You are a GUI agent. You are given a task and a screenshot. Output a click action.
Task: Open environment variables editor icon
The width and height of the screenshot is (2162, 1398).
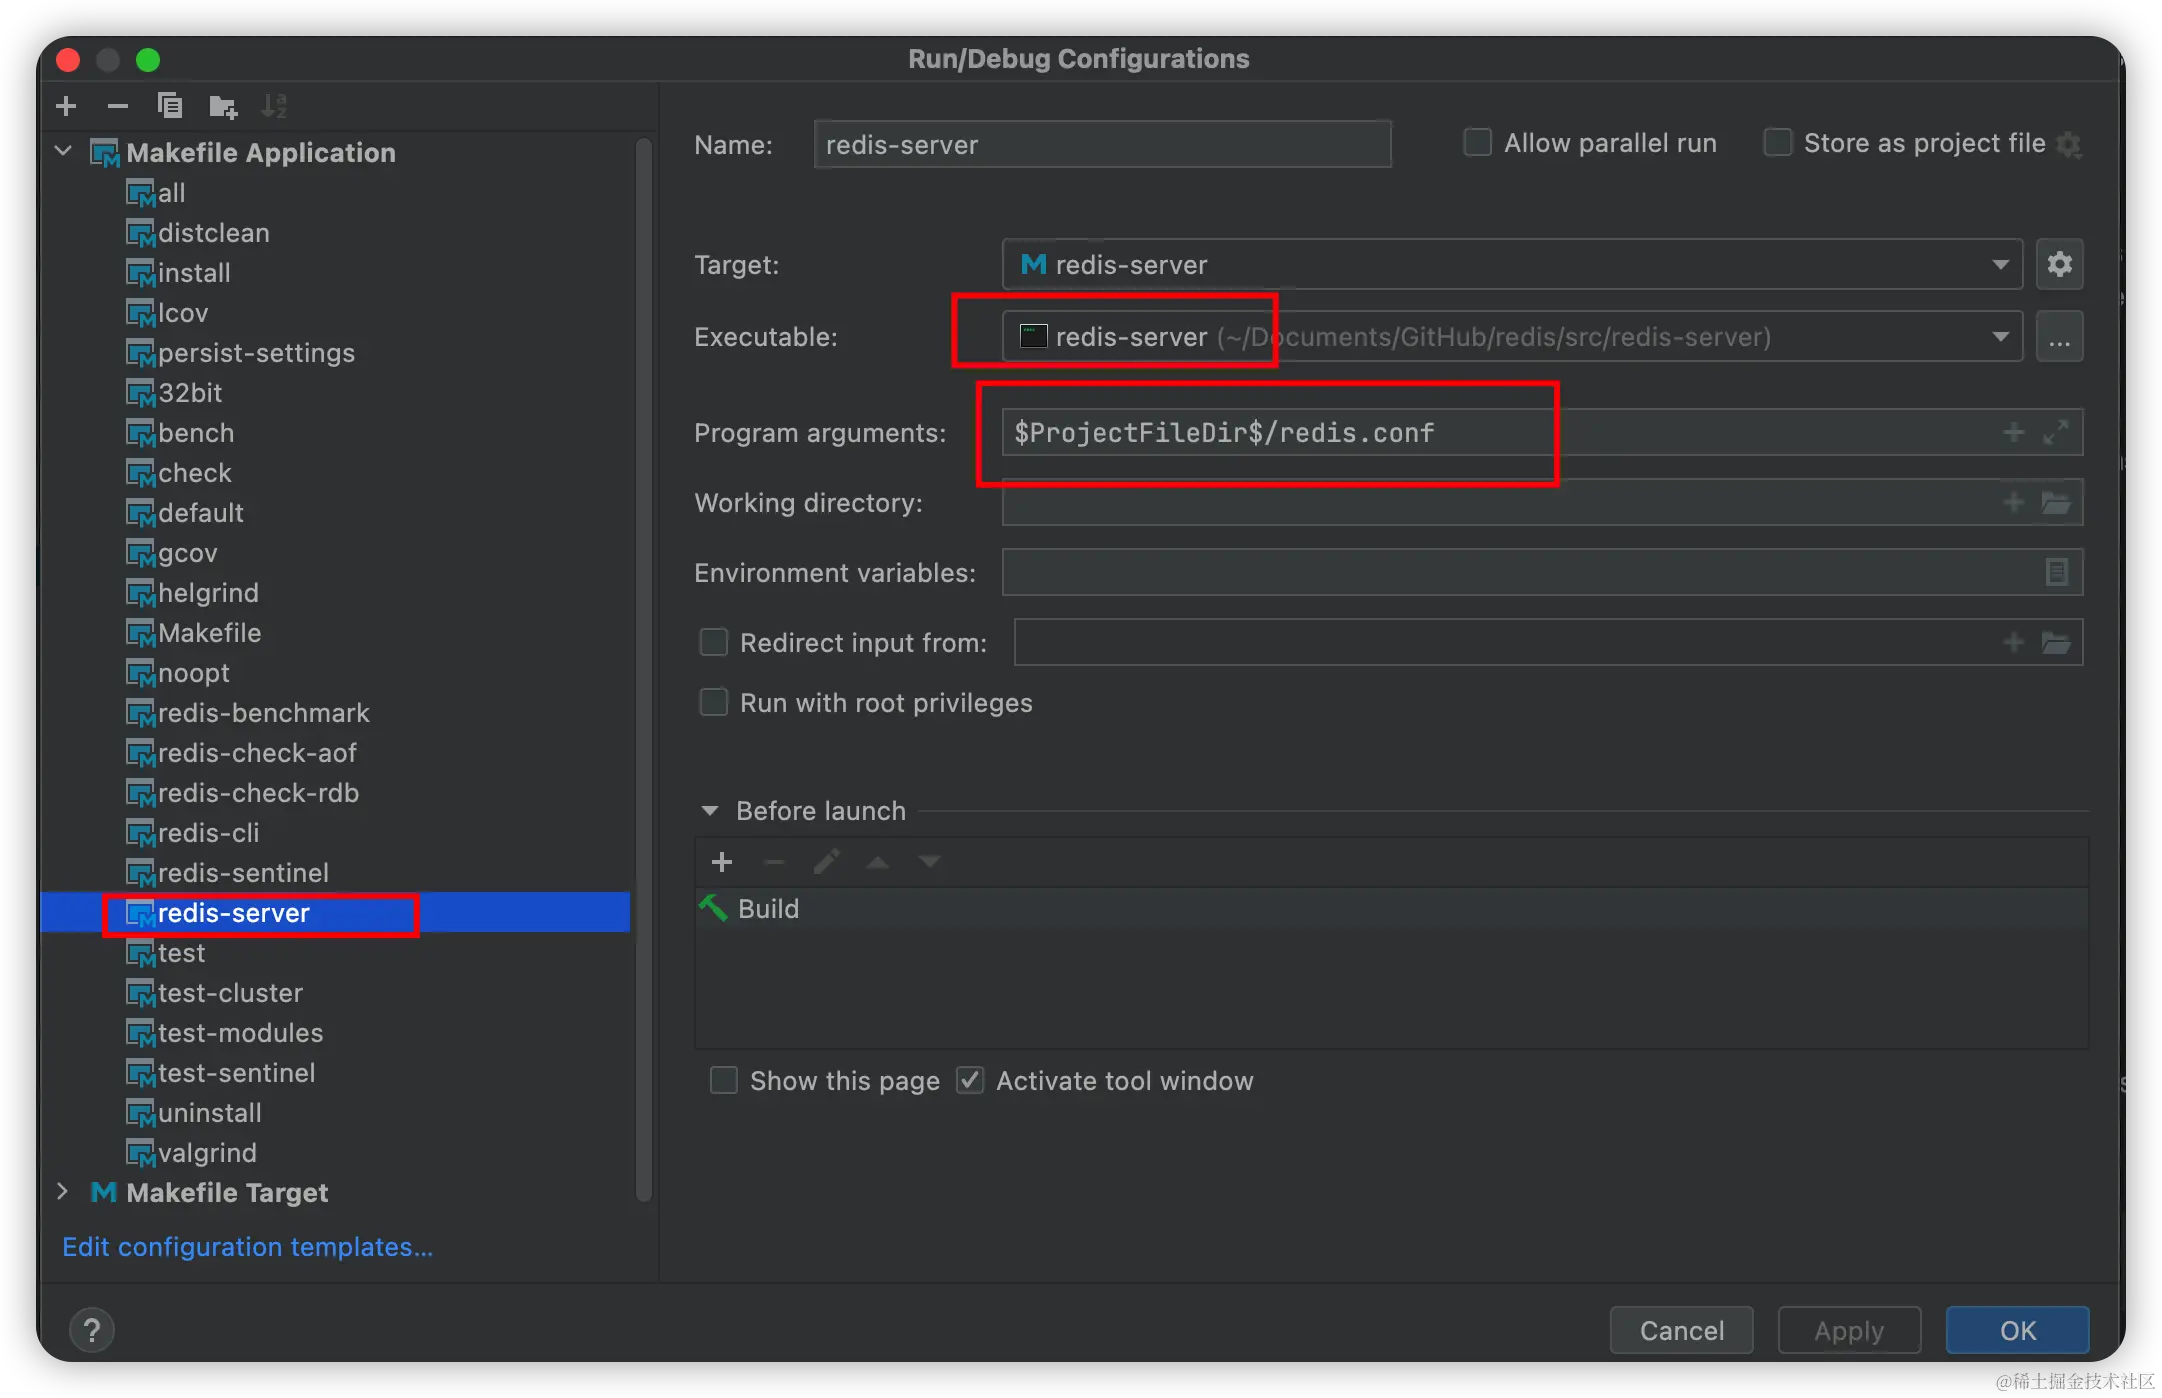coord(2056,572)
